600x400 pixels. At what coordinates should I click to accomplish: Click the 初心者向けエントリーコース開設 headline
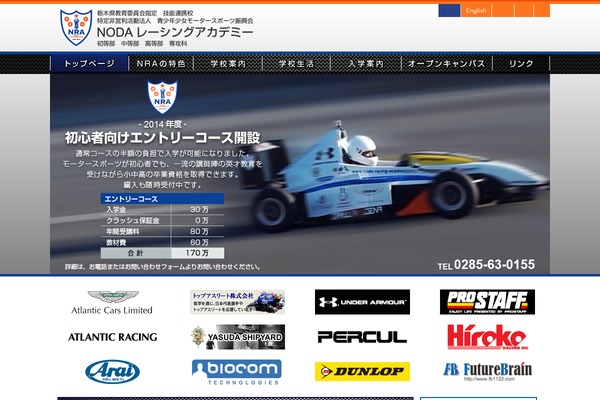(162, 138)
